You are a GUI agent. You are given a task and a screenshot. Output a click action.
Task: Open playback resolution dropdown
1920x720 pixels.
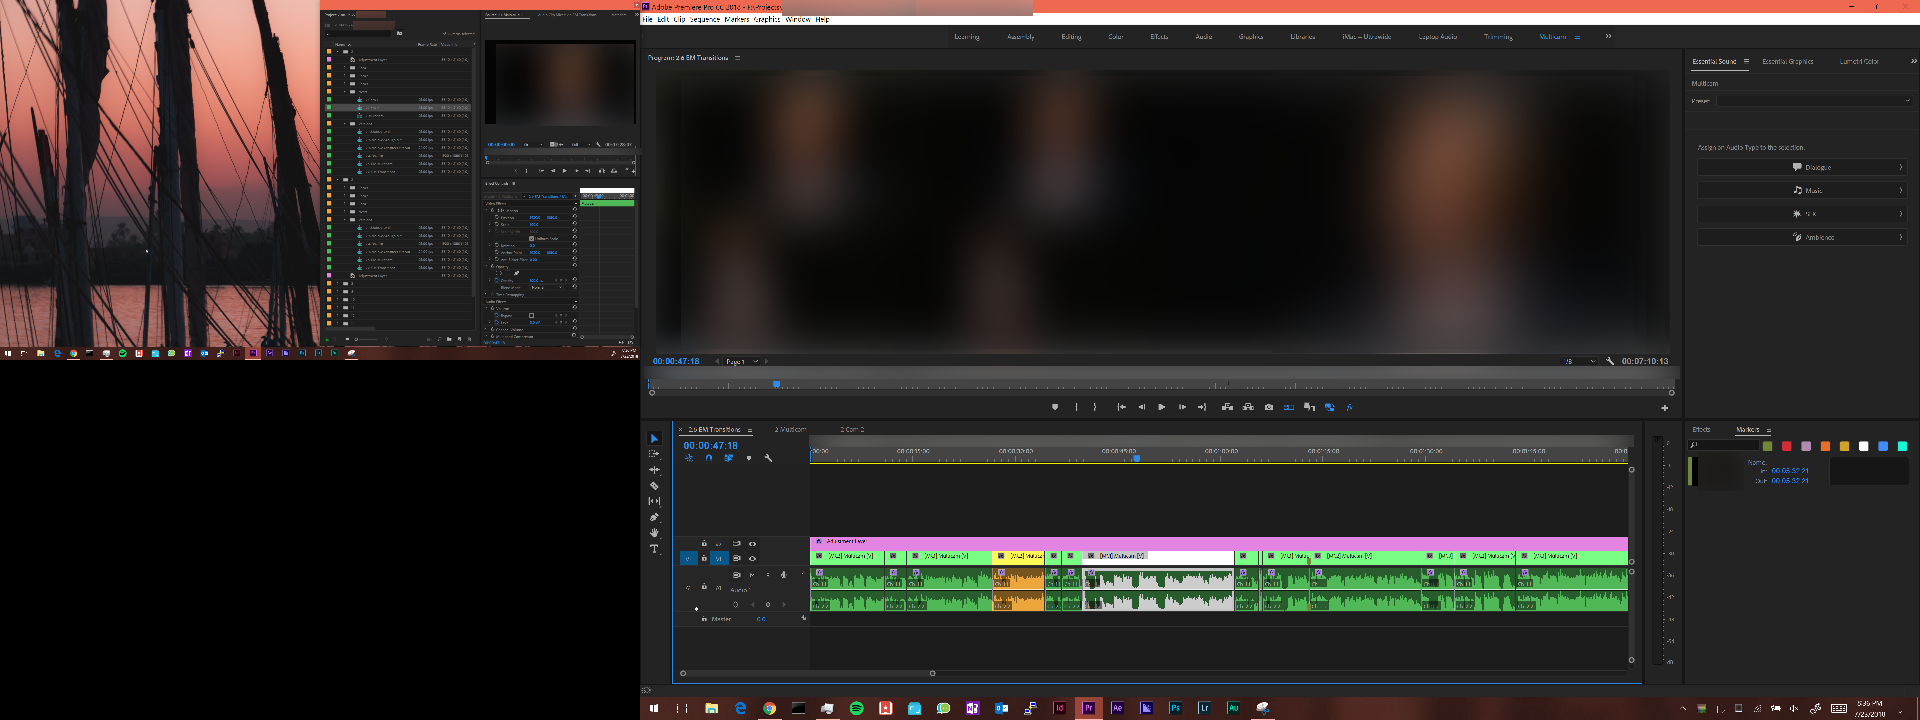(x=1580, y=361)
